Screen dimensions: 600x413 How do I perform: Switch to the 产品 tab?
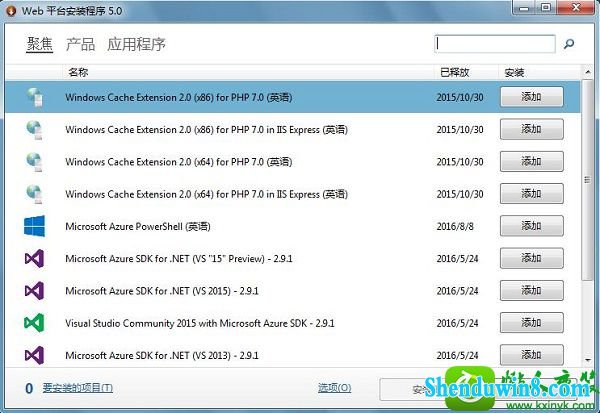tap(80, 44)
